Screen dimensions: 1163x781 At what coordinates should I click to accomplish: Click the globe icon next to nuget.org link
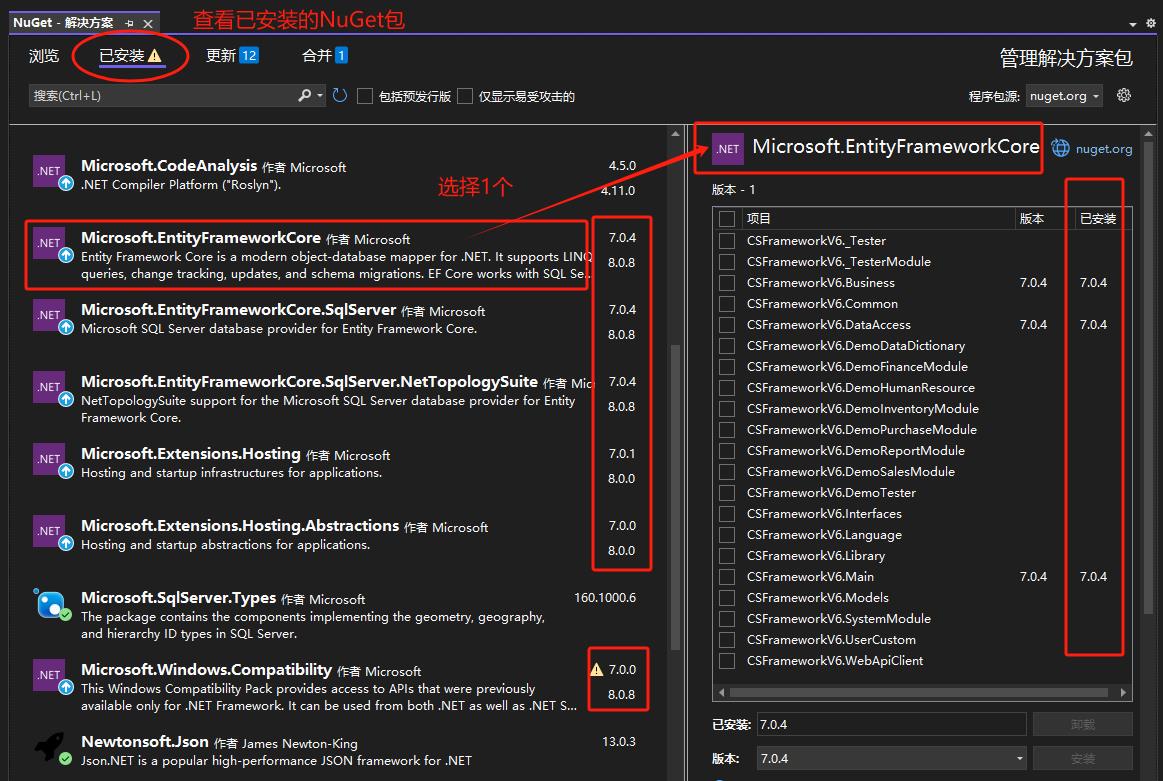(x=1060, y=149)
